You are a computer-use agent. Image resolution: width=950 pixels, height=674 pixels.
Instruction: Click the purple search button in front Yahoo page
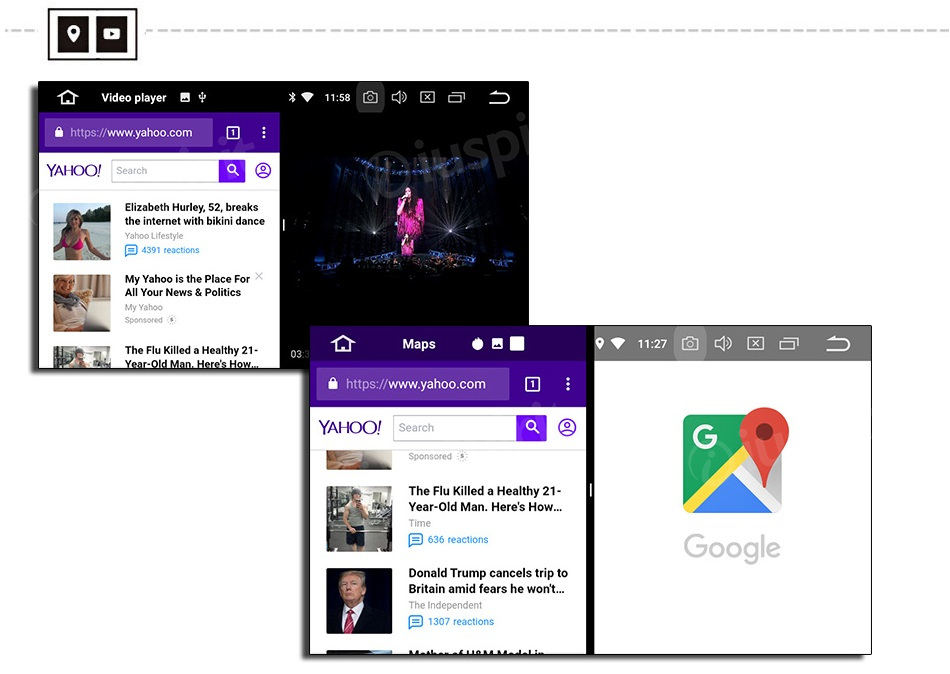532,428
